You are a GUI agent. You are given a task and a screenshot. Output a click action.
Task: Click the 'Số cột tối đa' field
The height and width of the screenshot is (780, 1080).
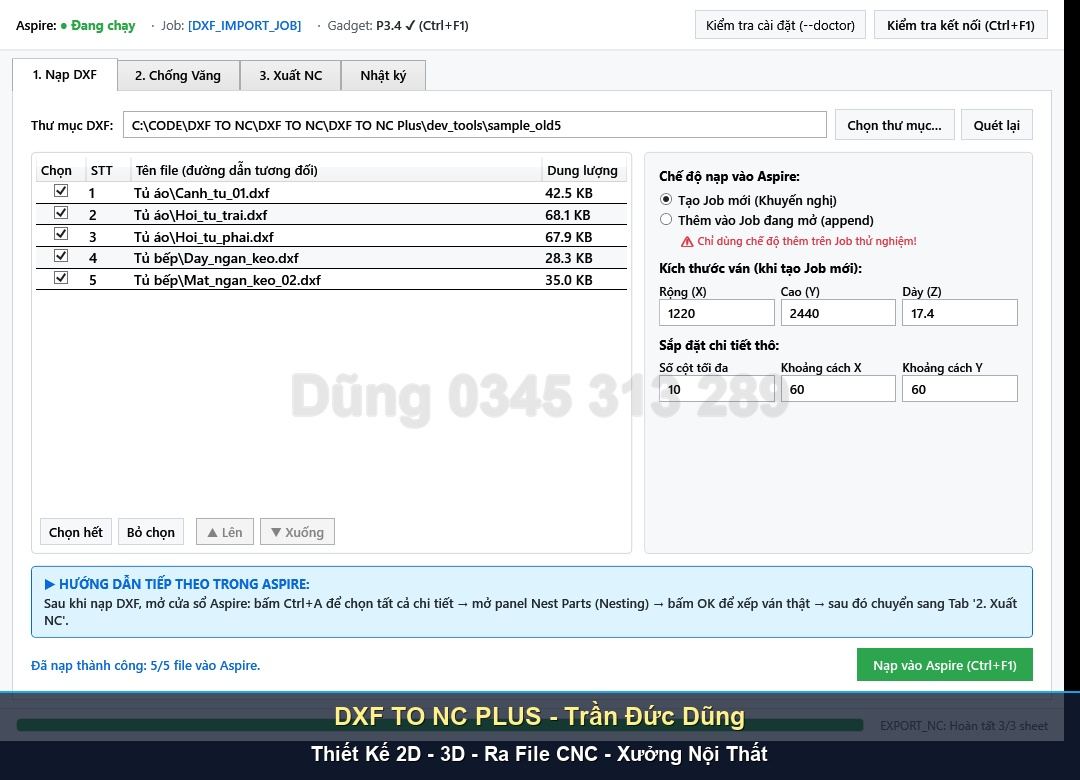click(716, 389)
